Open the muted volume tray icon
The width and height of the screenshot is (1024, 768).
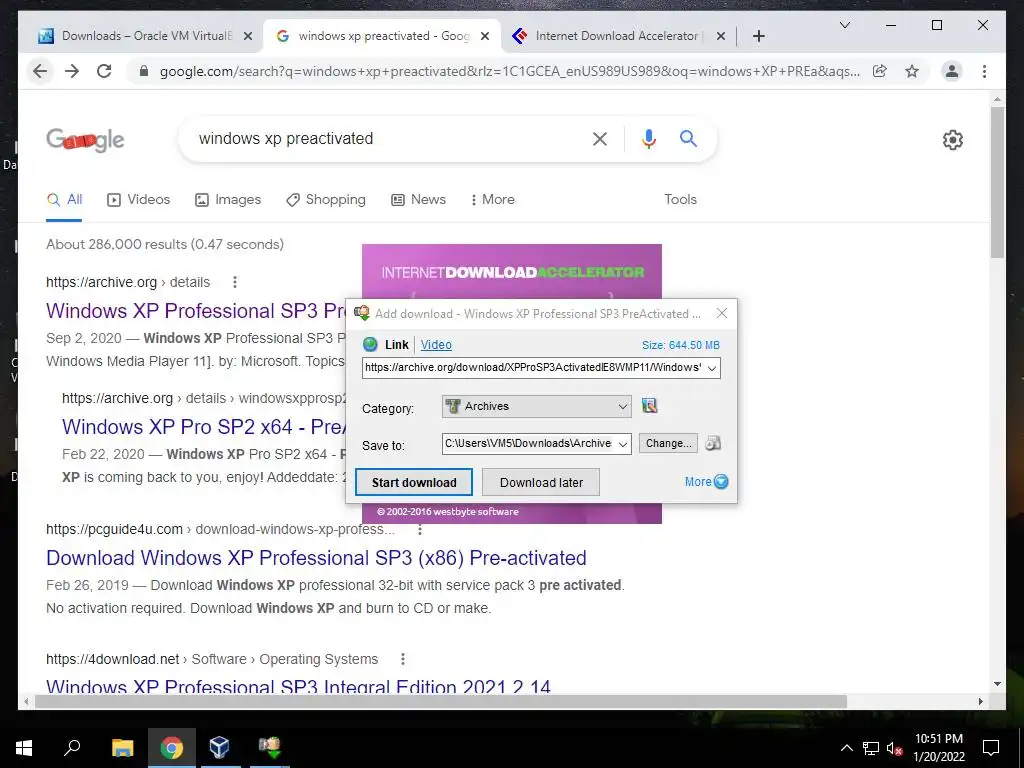pos(894,748)
